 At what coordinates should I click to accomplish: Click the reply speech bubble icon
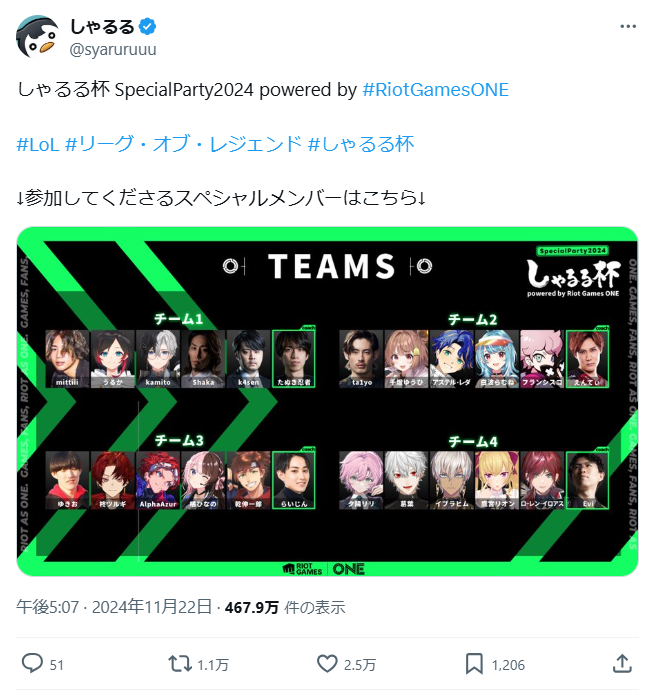pos(32,663)
